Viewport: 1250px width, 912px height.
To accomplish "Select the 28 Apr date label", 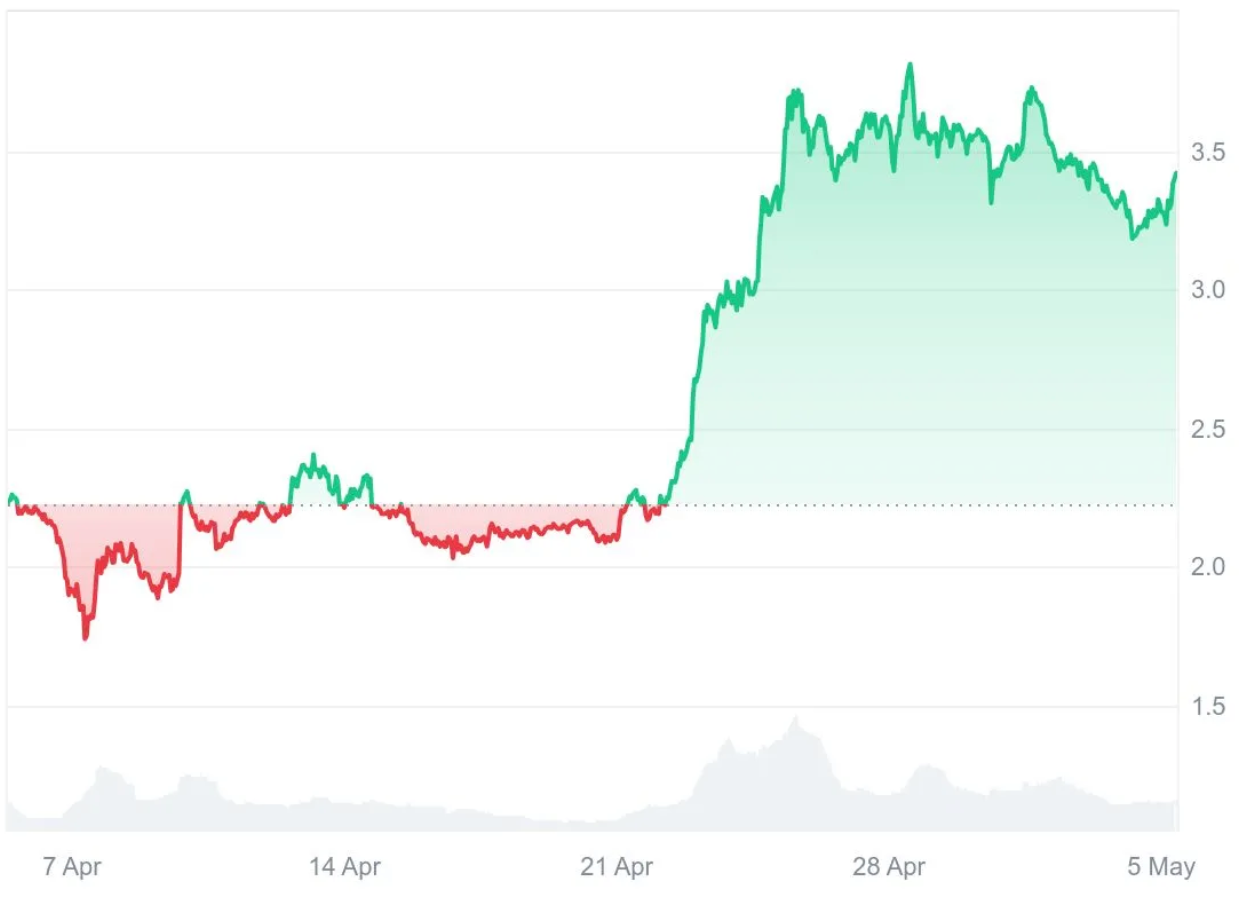I will (x=889, y=866).
